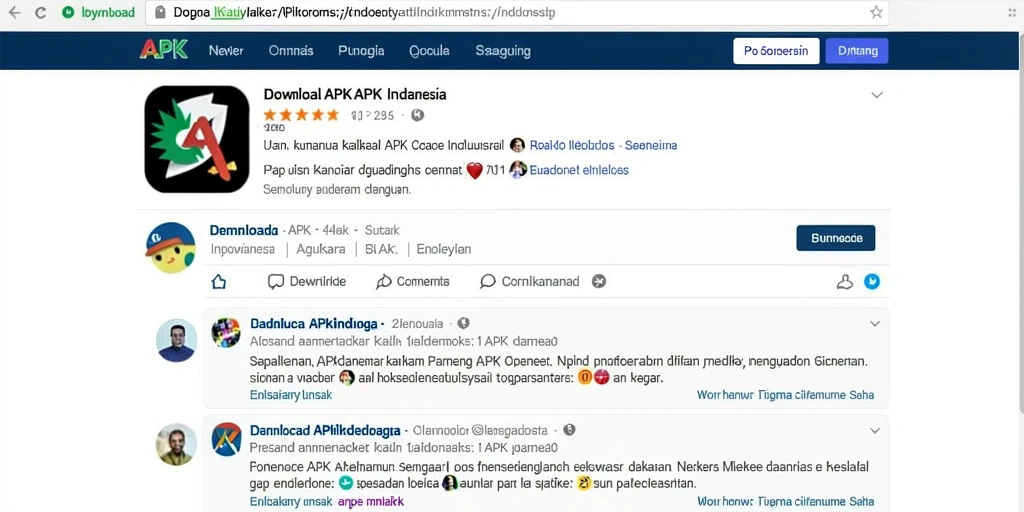Click Dannlocad APlikdedoagra app icon
1024x512 pixels.
click(x=227, y=439)
